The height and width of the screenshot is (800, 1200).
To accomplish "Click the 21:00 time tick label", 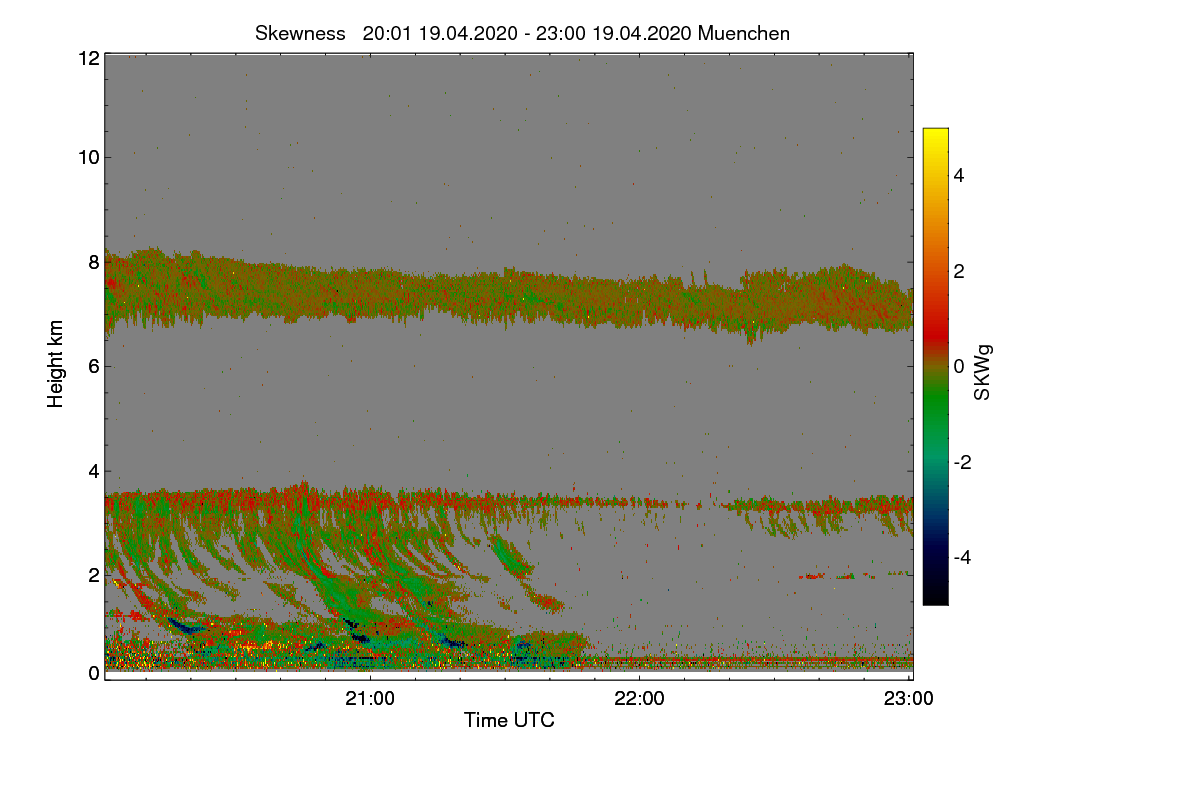I will pyautogui.click(x=371, y=698).
